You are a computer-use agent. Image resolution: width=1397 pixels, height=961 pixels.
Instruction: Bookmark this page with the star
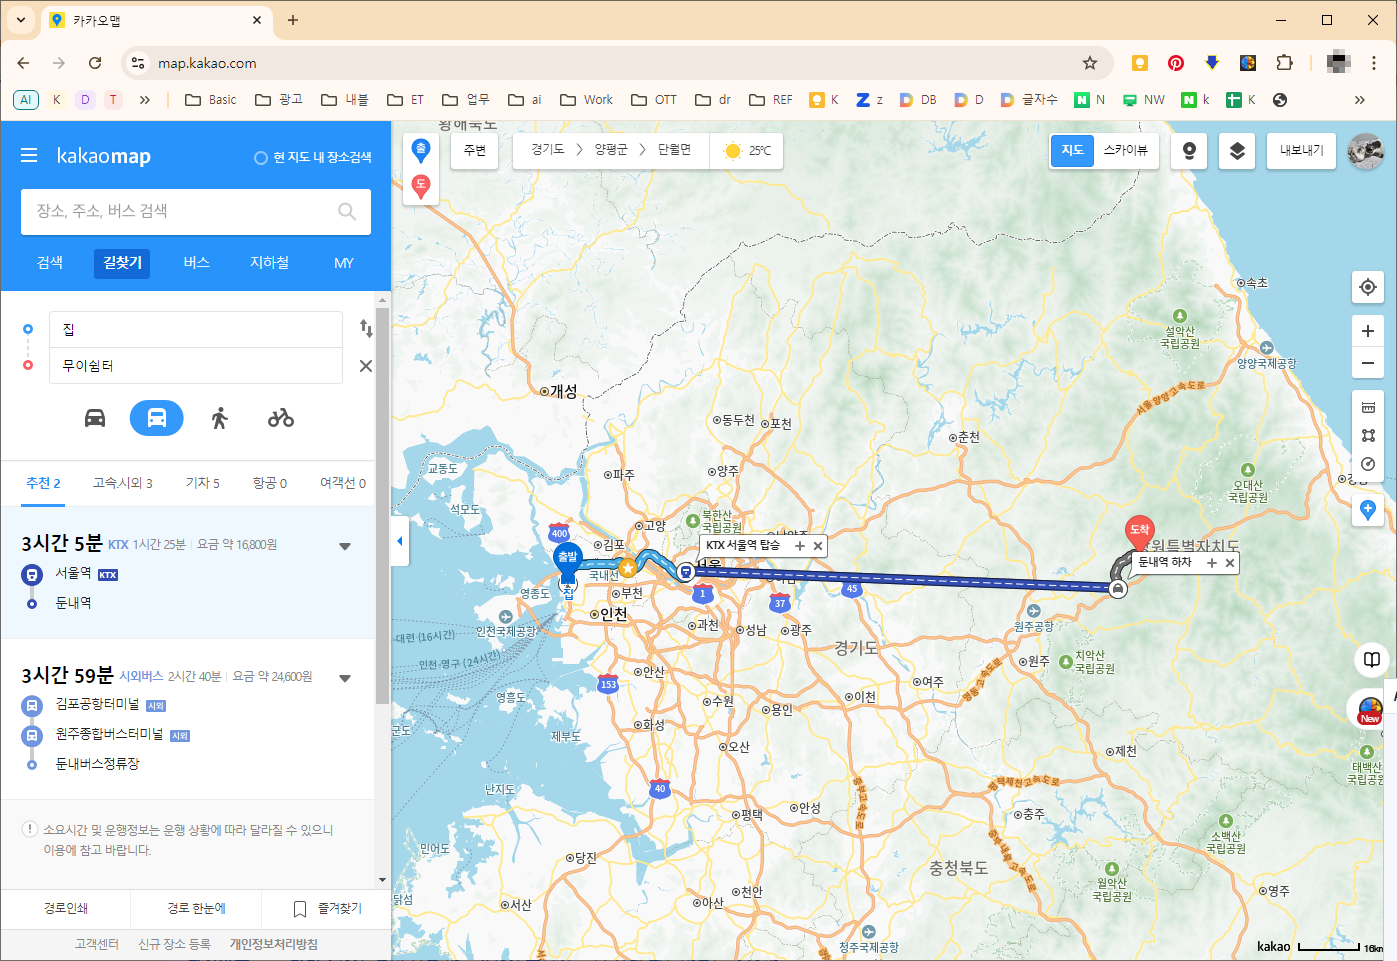point(1090,63)
